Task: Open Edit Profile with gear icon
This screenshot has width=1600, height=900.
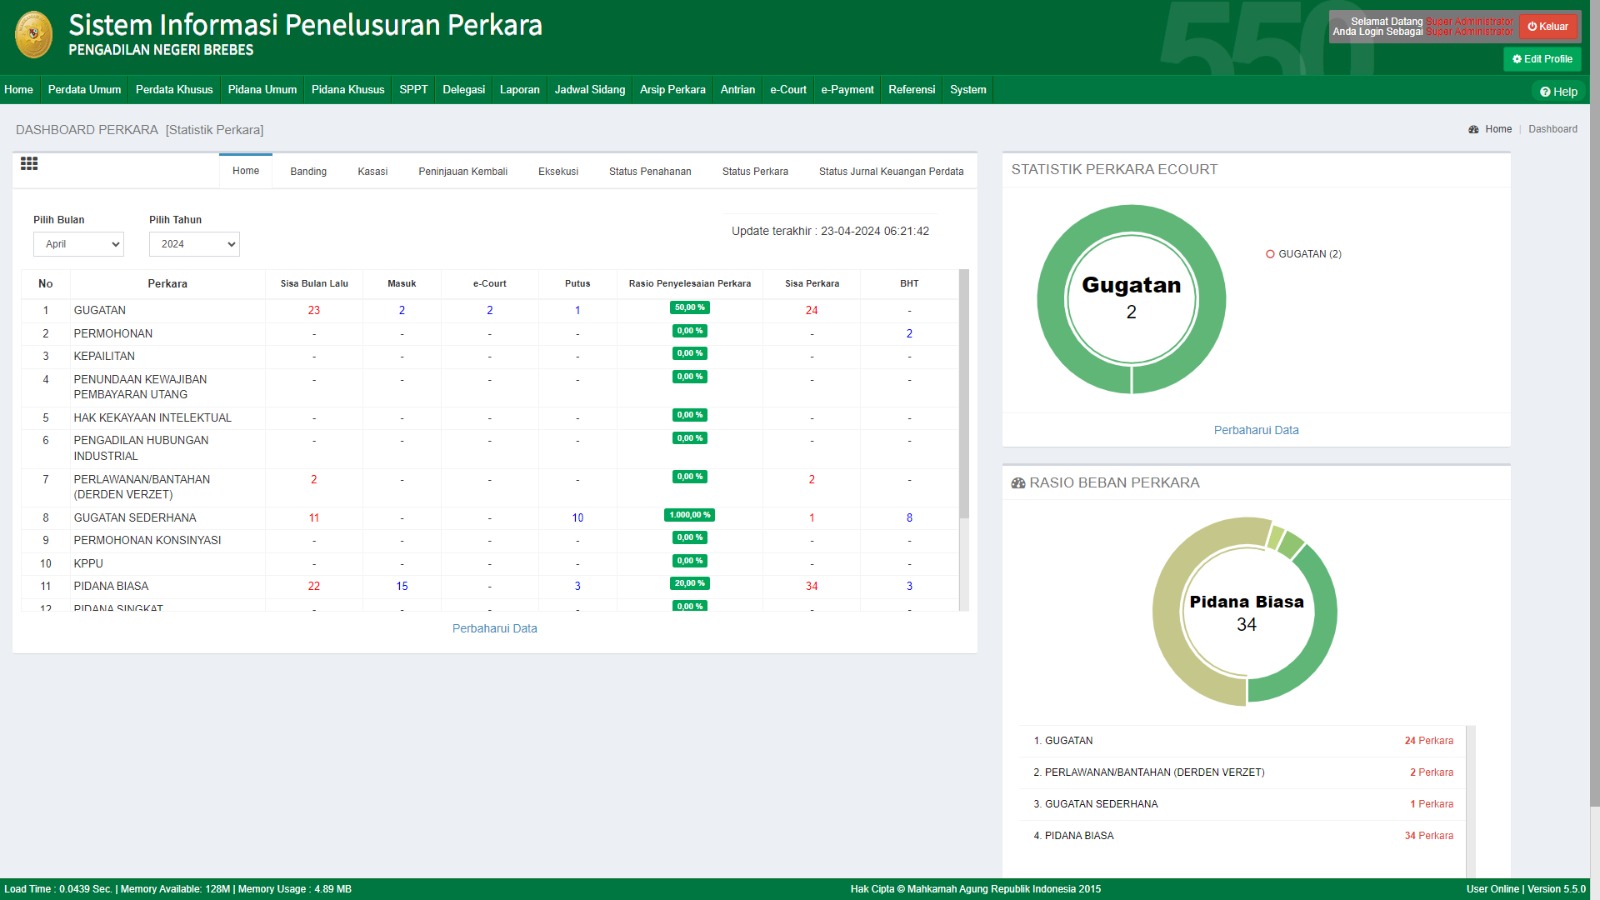Action: (1542, 59)
